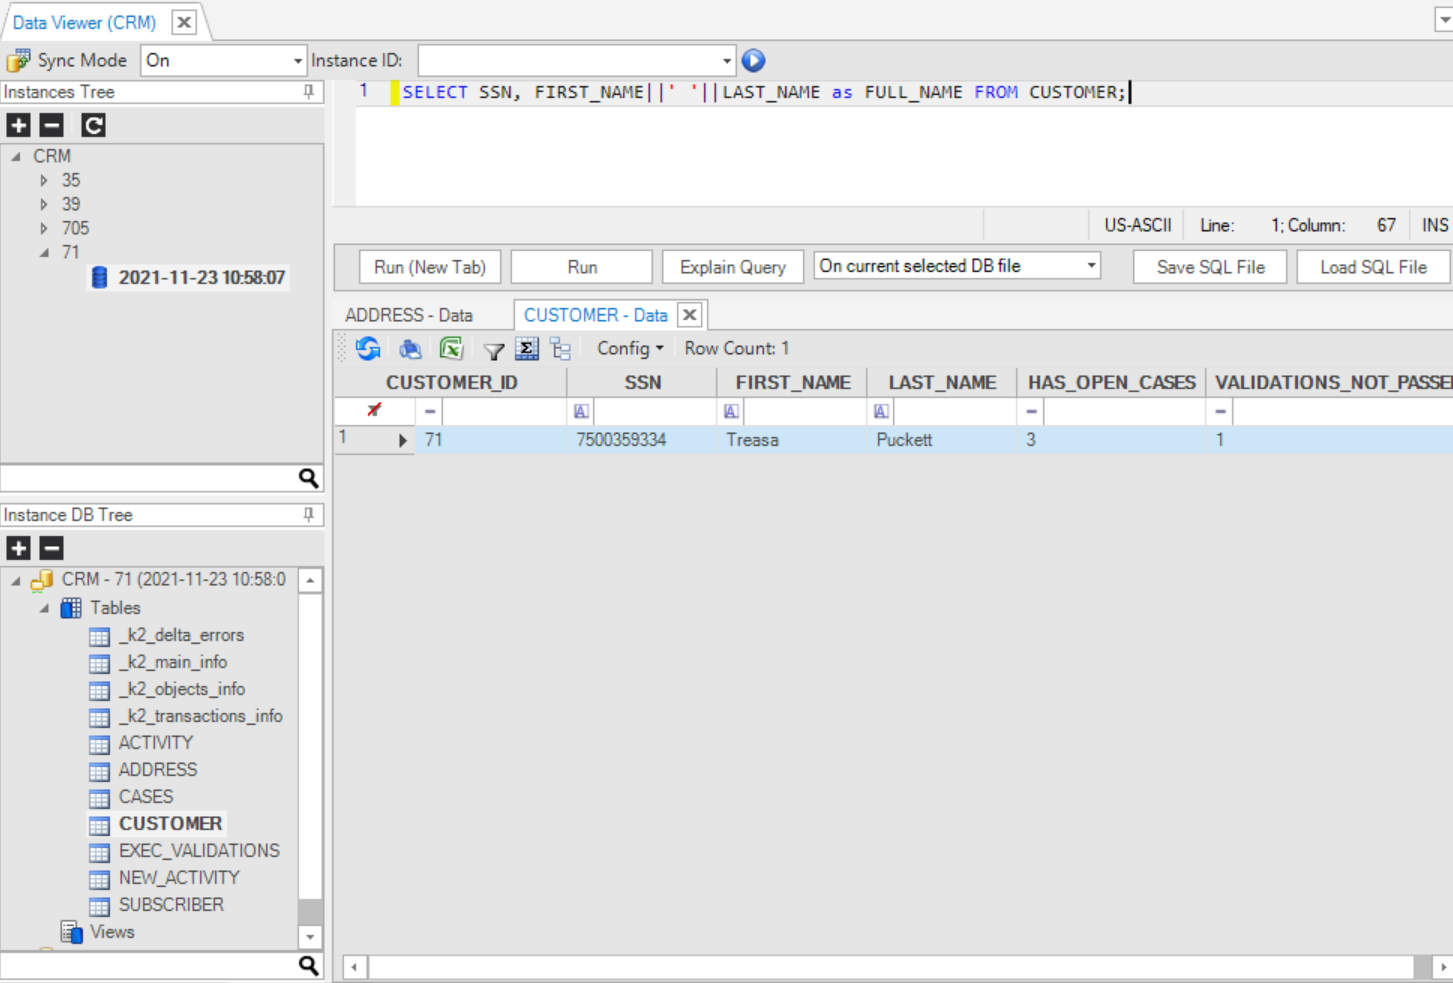
Task: Open the 'On current selected DB file' dropdown
Action: tap(1091, 266)
